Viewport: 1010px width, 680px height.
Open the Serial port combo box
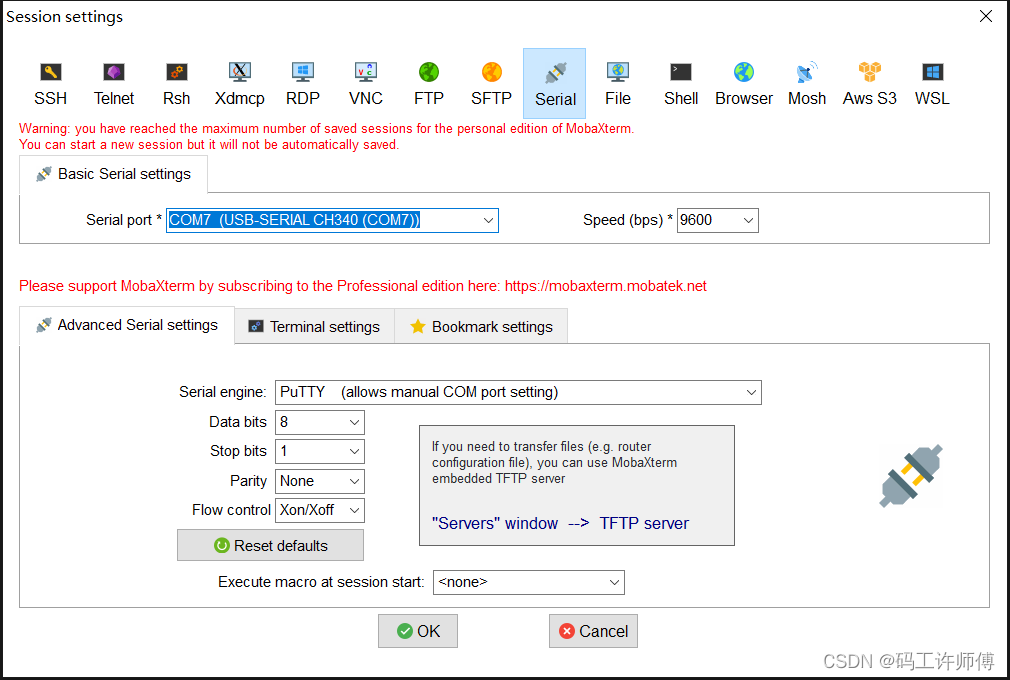point(332,220)
